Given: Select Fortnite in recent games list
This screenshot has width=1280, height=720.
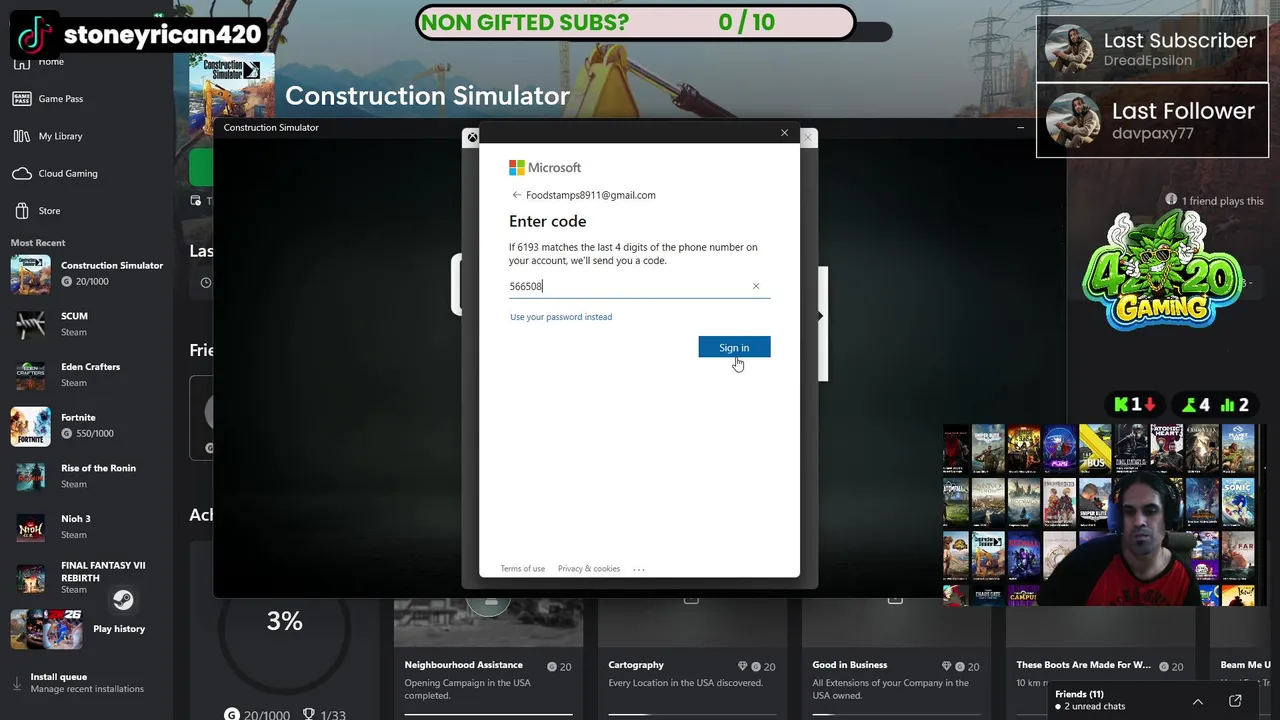Looking at the screenshot, I should pyautogui.click(x=88, y=426).
